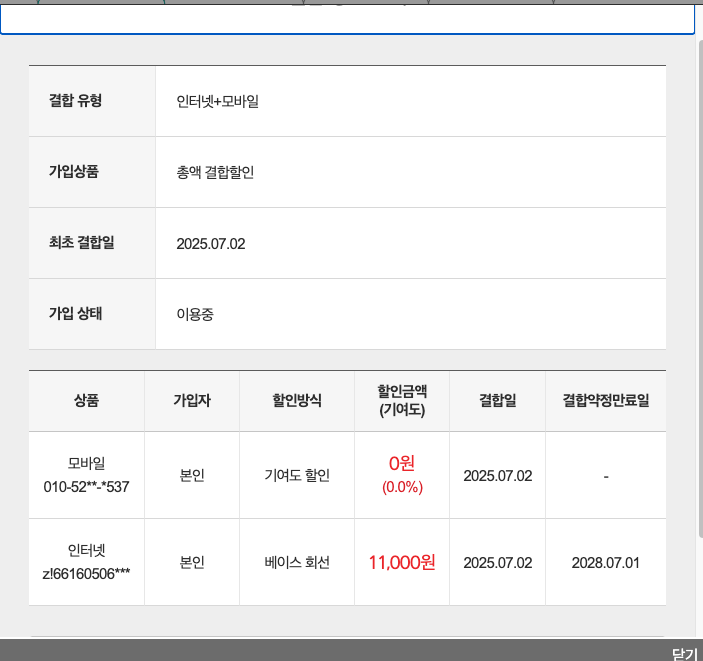Viewport: 703px width, 661px height.
Task: Select the 이용중 status value
Action: point(195,314)
